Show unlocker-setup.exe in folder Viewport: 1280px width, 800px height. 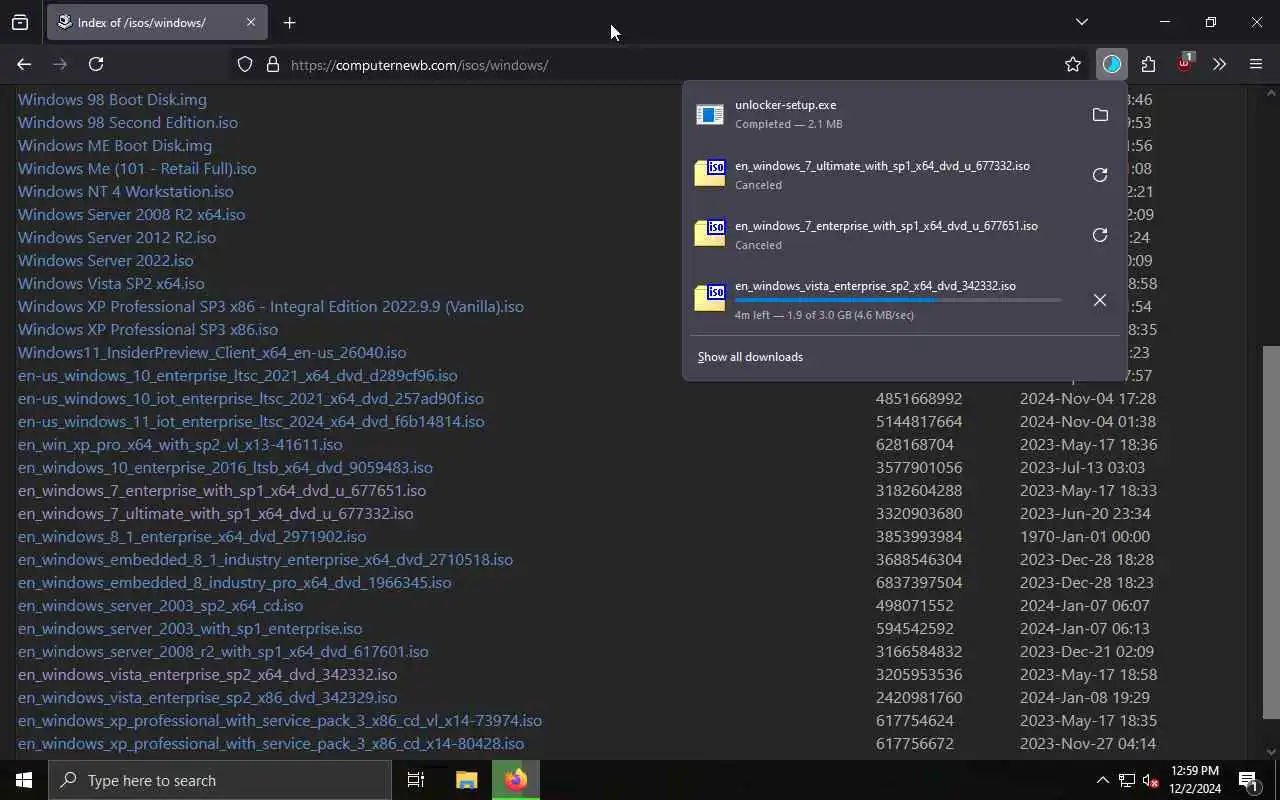click(x=1100, y=115)
